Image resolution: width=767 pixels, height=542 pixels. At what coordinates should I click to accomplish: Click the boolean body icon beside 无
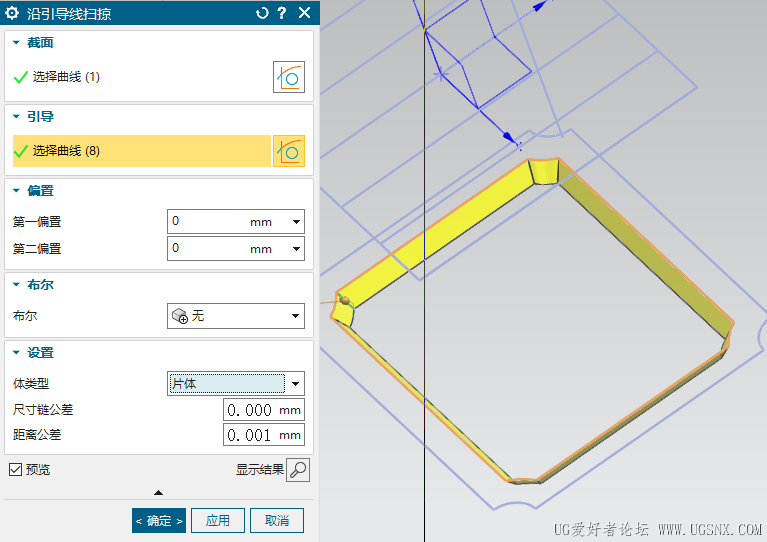(x=180, y=316)
